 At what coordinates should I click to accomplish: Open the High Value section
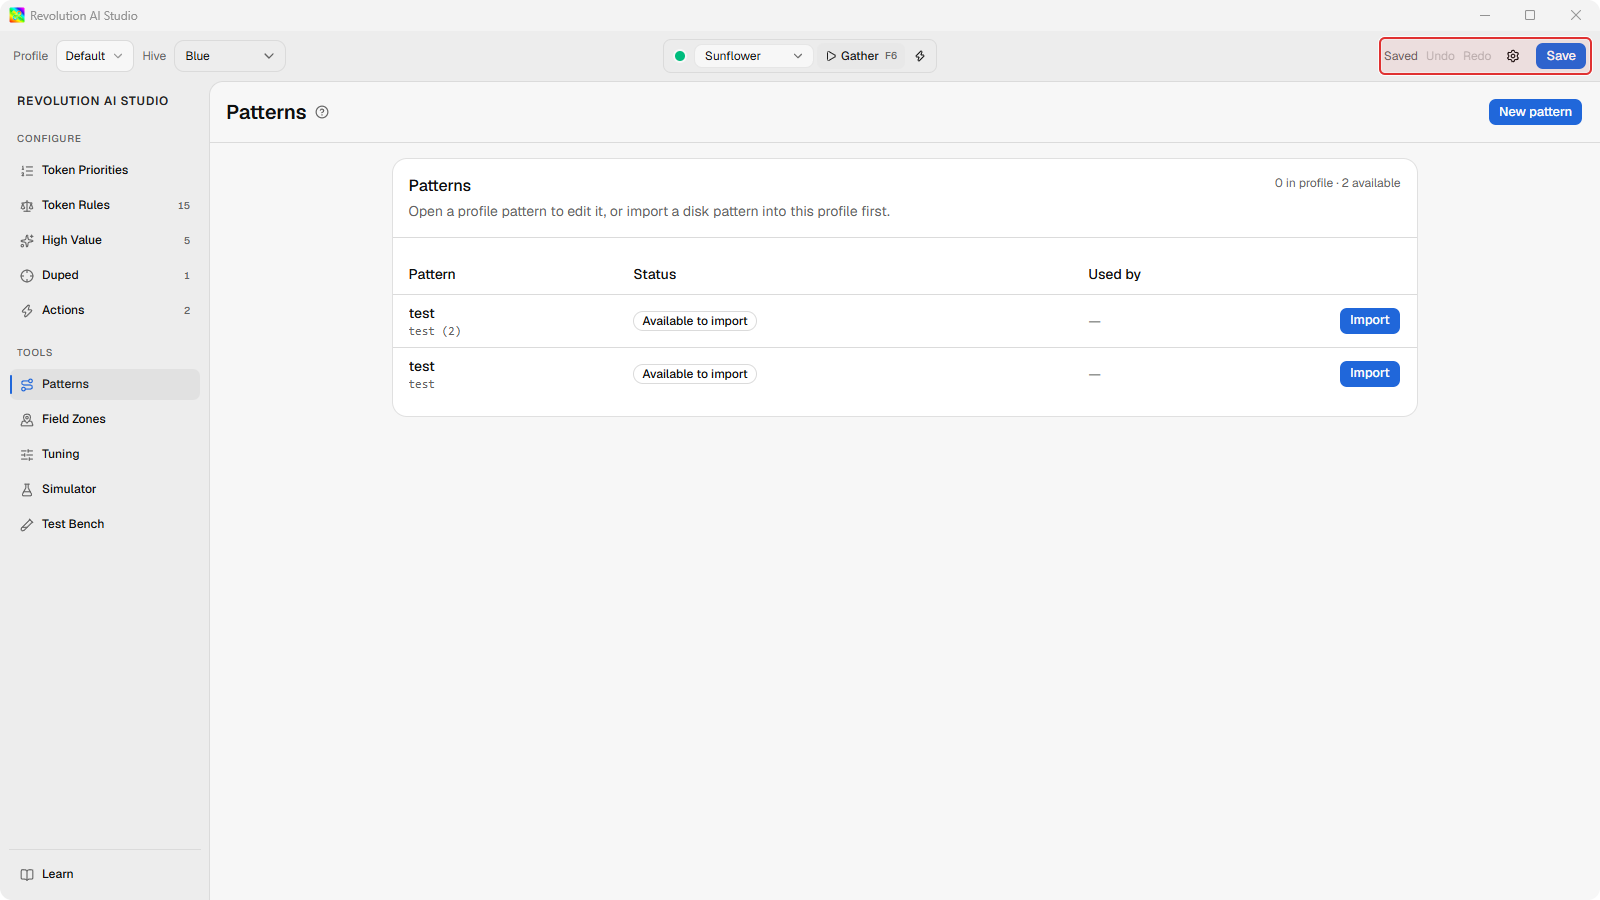(x=105, y=240)
